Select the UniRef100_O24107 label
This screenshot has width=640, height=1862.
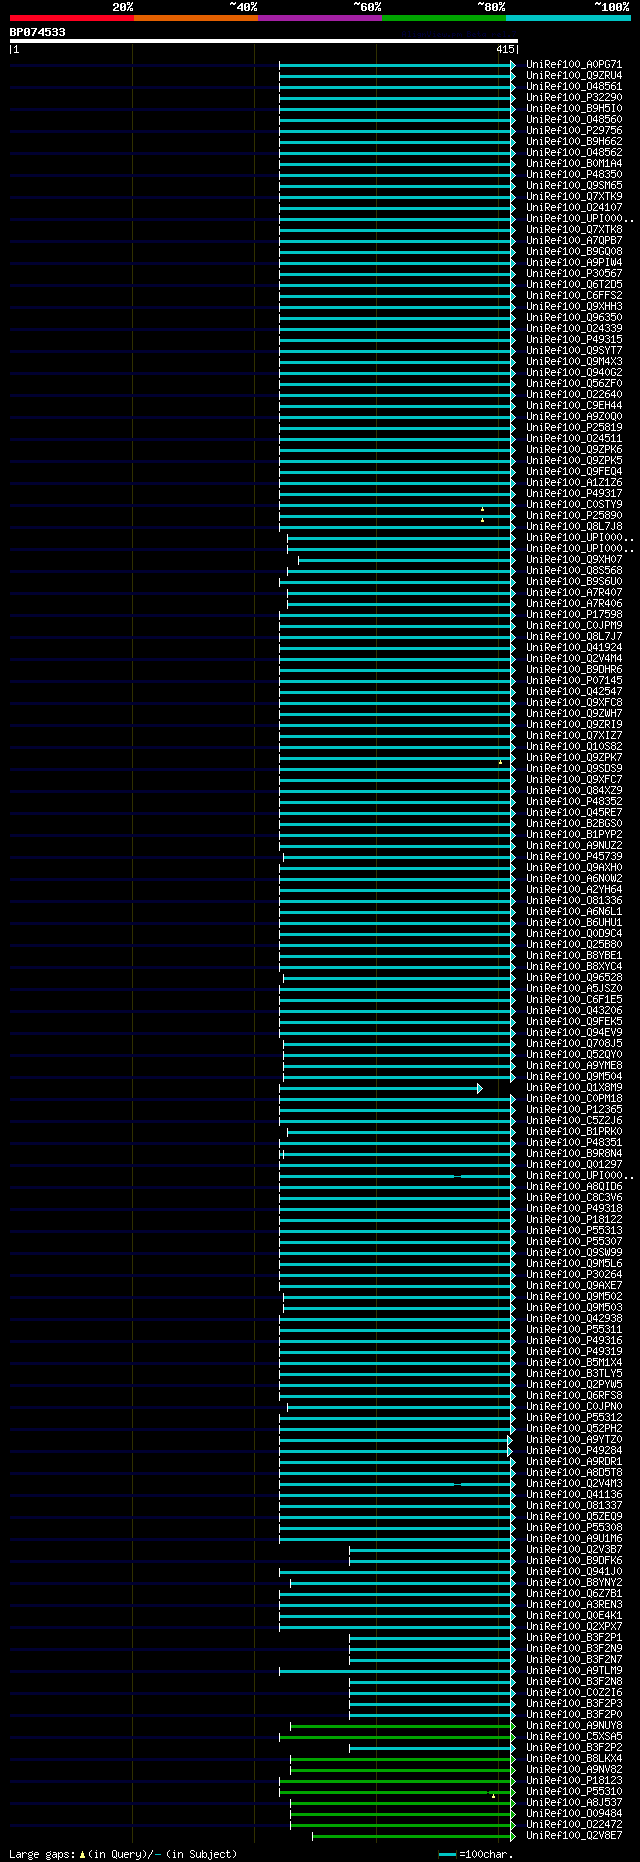click(x=574, y=208)
